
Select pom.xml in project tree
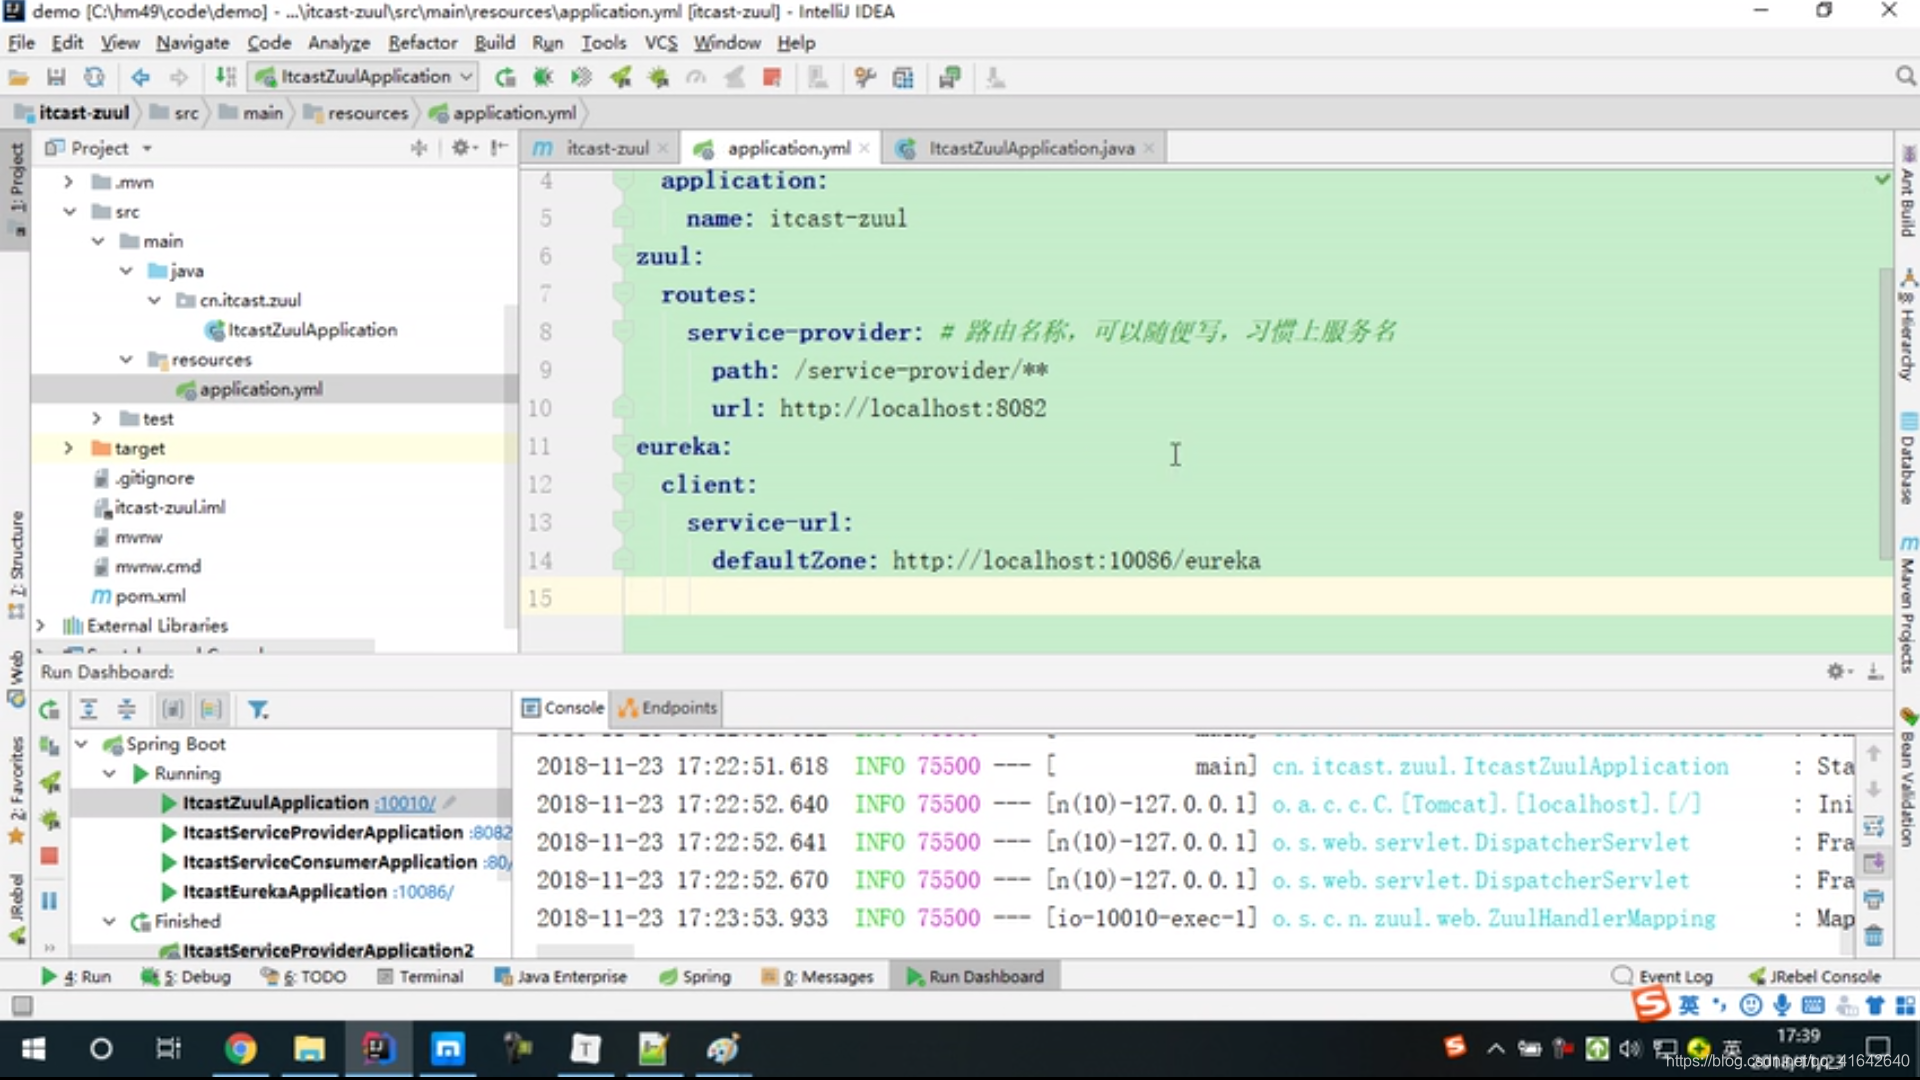(139, 596)
